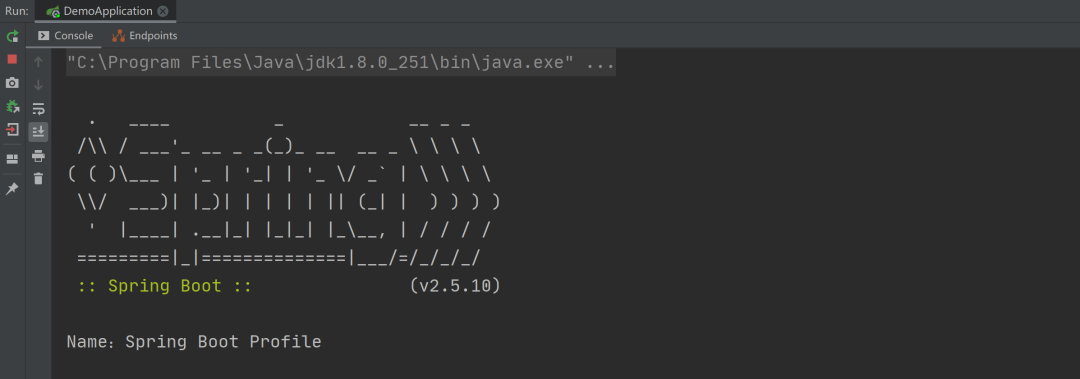The height and width of the screenshot is (379, 1080).
Task: Close the DemoApplication run tab
Action: (163, 11)
